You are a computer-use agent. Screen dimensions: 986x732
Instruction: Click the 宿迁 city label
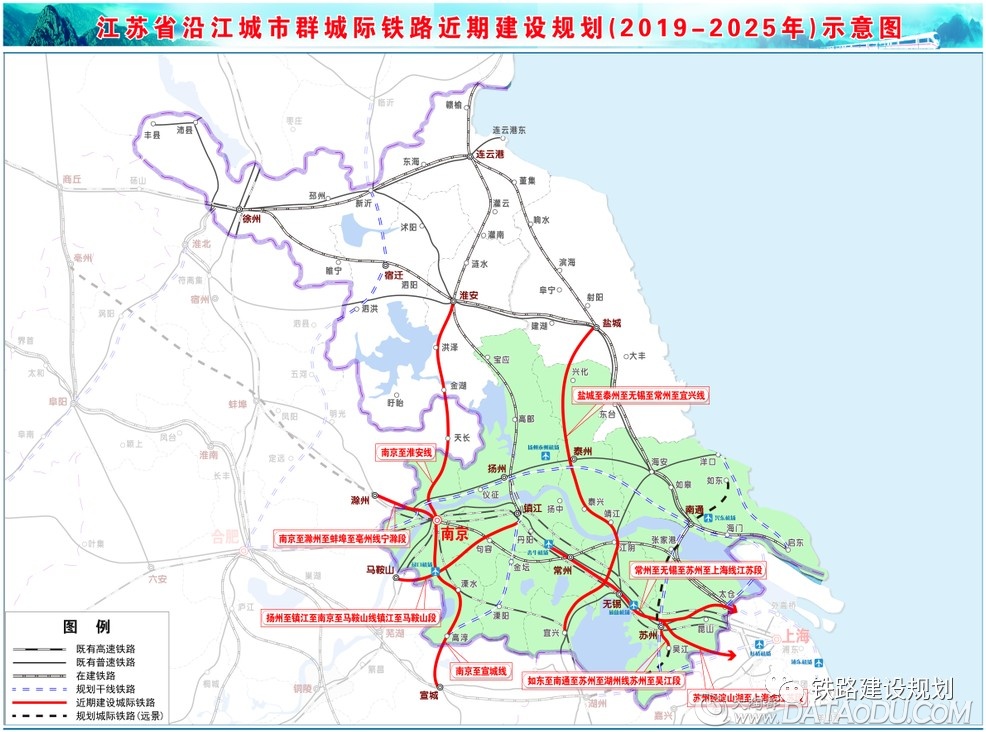pos(394,275)
